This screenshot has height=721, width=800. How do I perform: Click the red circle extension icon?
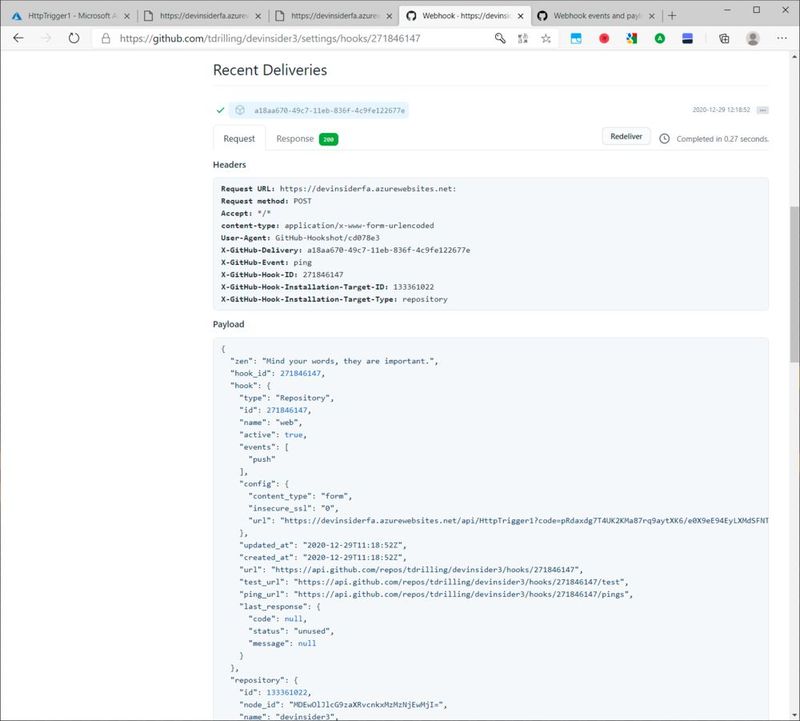pyautogui.click(x=604, y=38)
